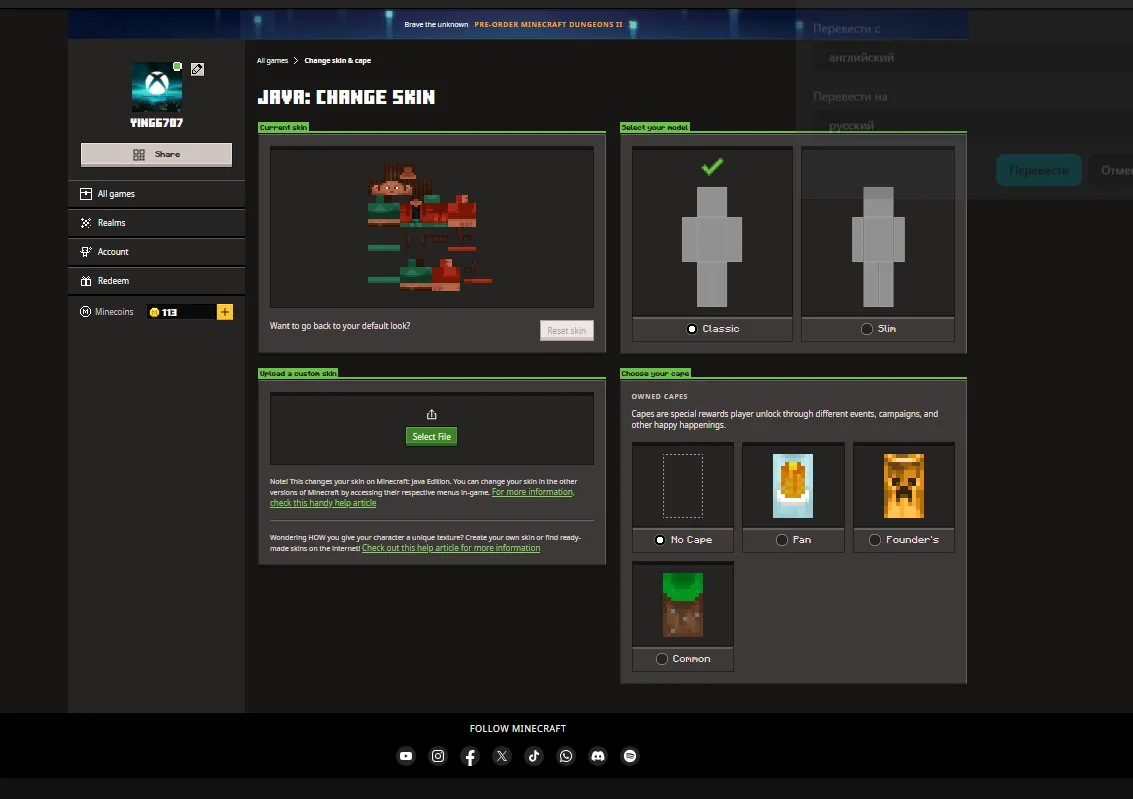Image resolution: width=1133 pixels, height=799 pixels.
Task: Open Realms in the sidebar
Action: point(157,223)
